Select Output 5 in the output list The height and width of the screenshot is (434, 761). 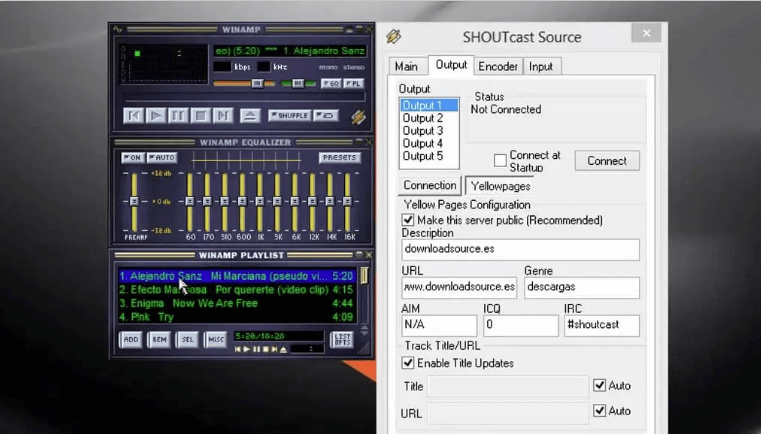[429, 156]
